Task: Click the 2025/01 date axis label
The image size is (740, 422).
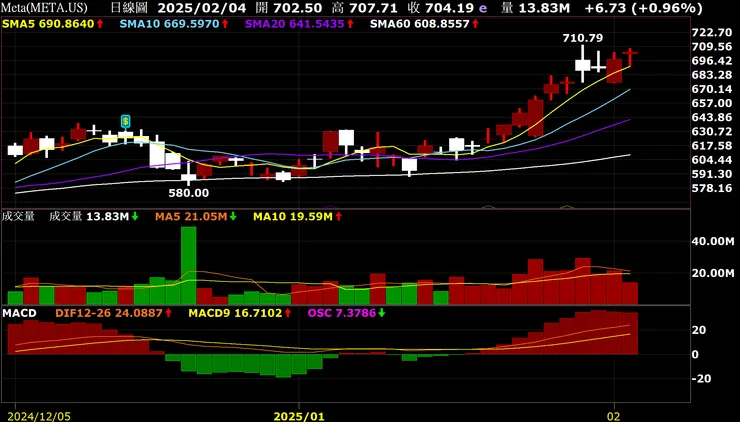Action: [299, 416]
